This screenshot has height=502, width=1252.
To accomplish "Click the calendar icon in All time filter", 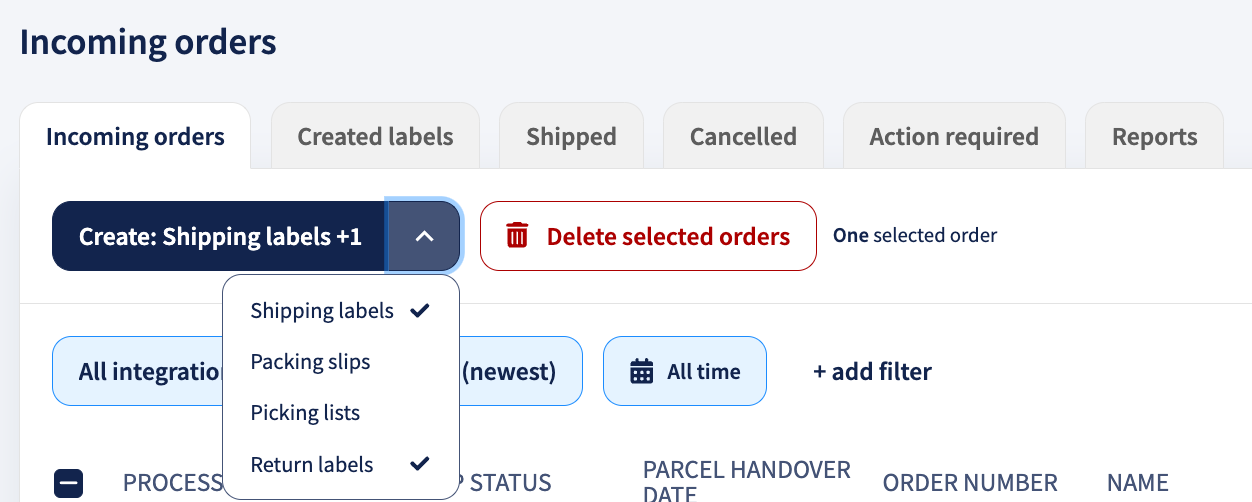I will coord(641,371).
